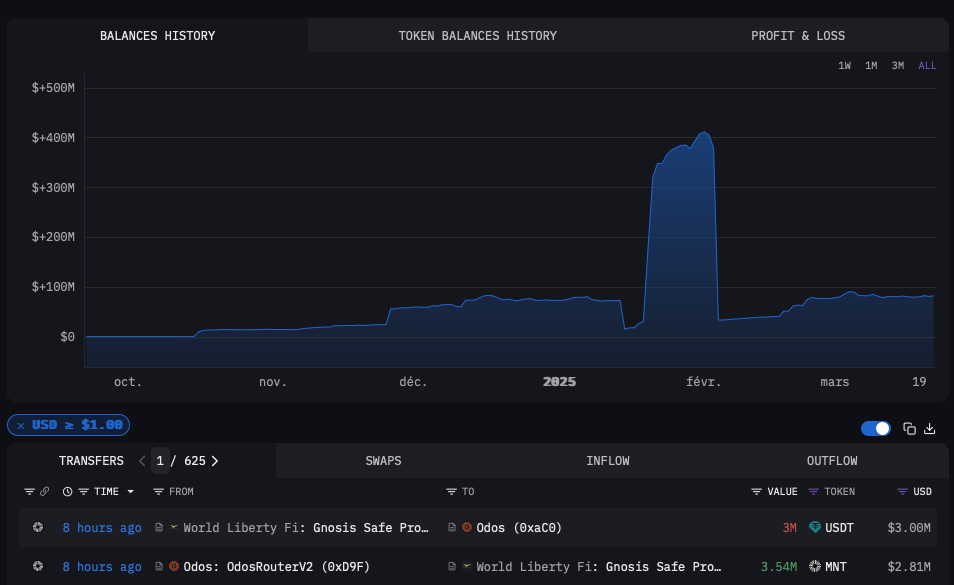
Task: Switch to the Inflow tab
Action: (x=608, y=461)
